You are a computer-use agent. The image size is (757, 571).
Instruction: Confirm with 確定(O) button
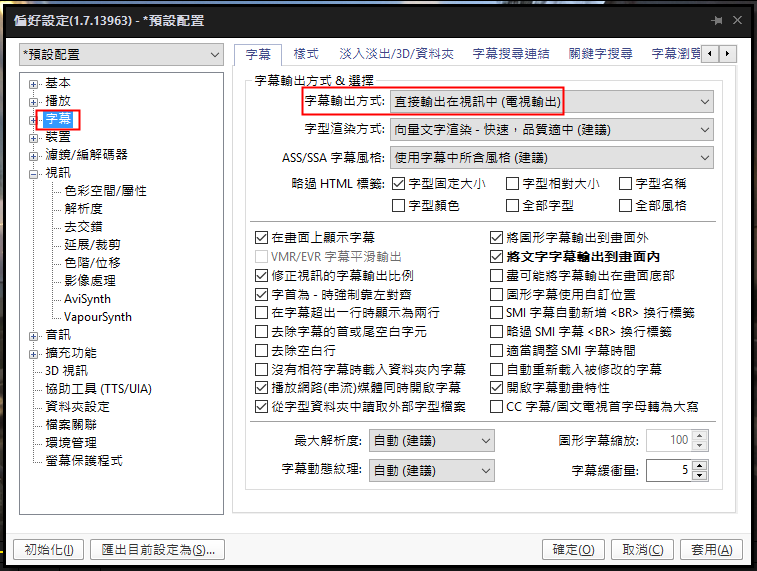(x=574, y=550)
